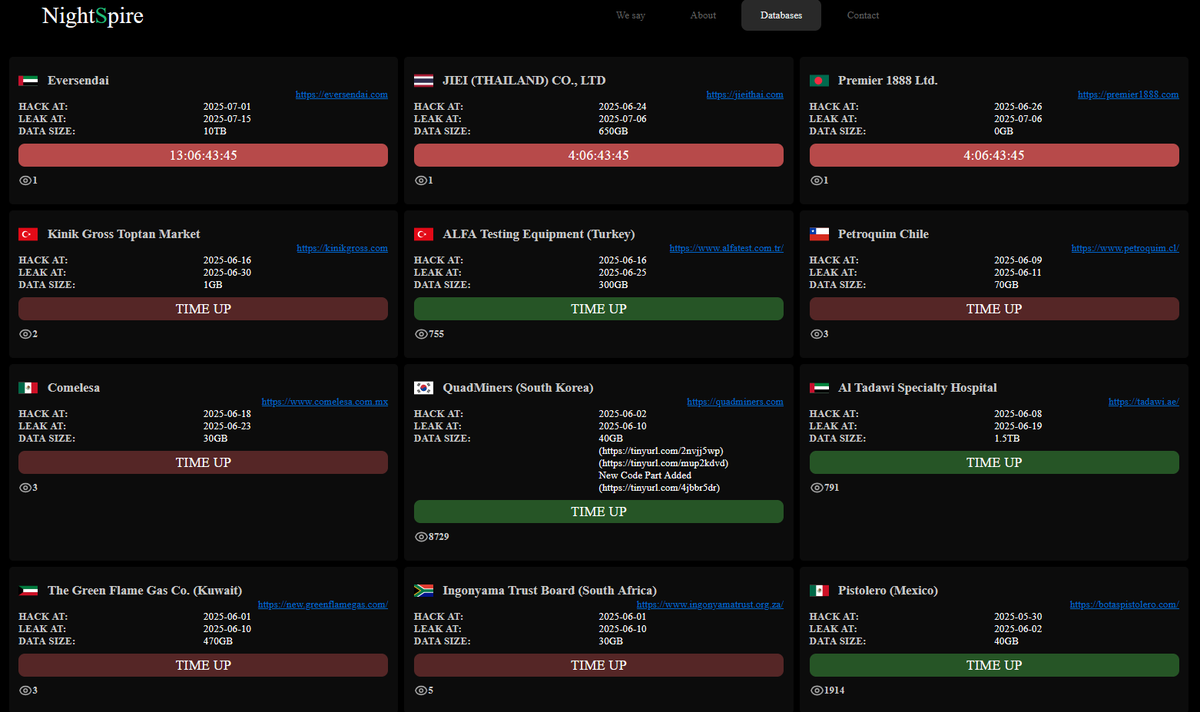Click the Bangladesh flag beside Premier 1888
Viewport: 1200px width, 712px height.
819,81
